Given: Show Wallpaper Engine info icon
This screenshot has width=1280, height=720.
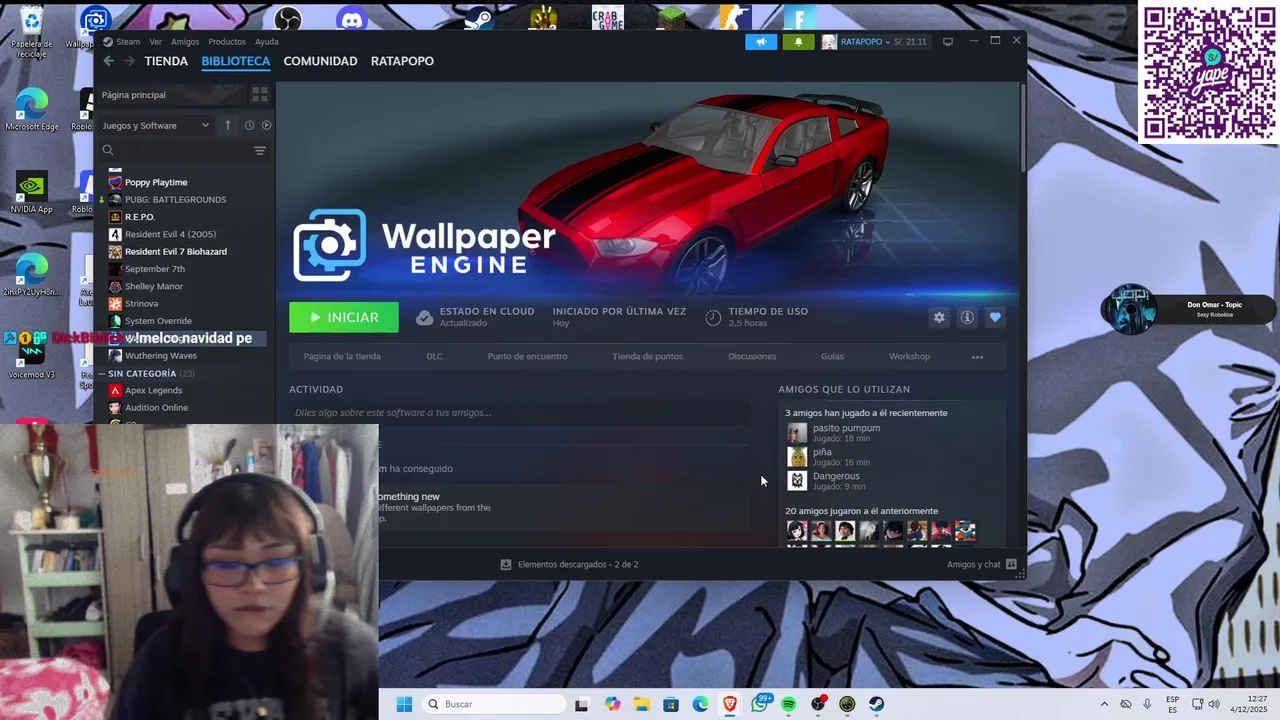Looking at the screenshot, I should [x=967, y=317].
